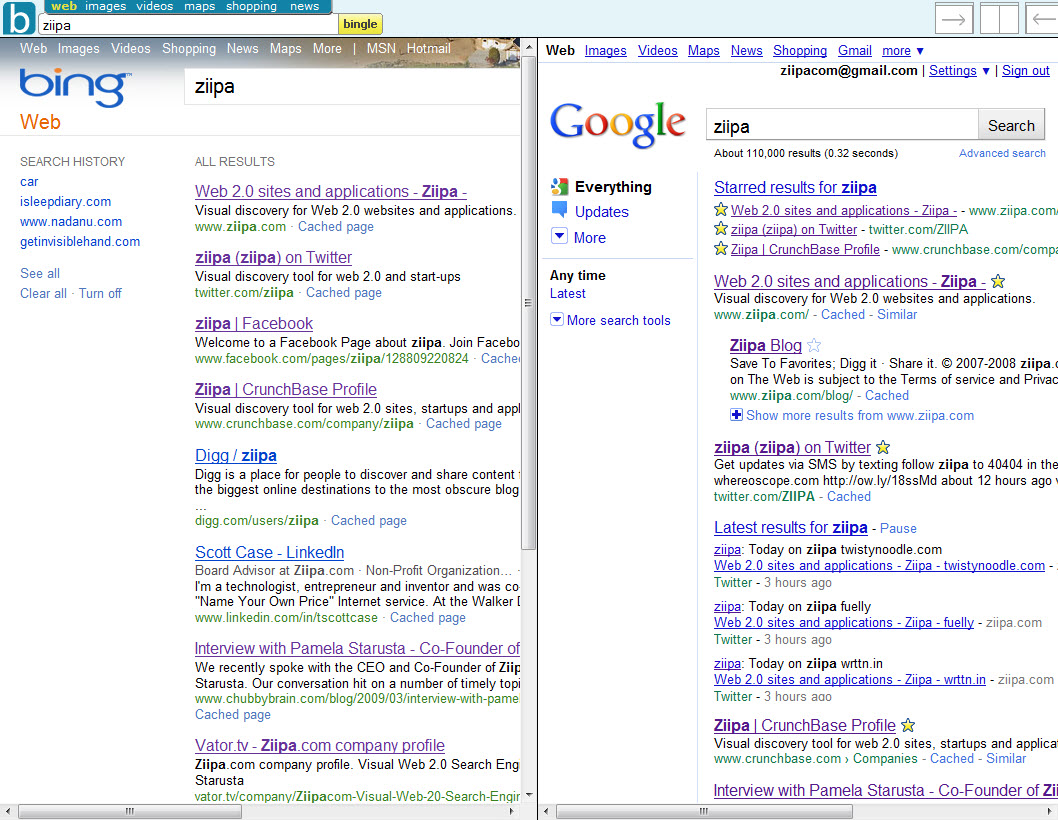Toggle star on Ziipa Blog result
The height and width of the screenshot is (820, 1058).
click(x=814, y=345)
